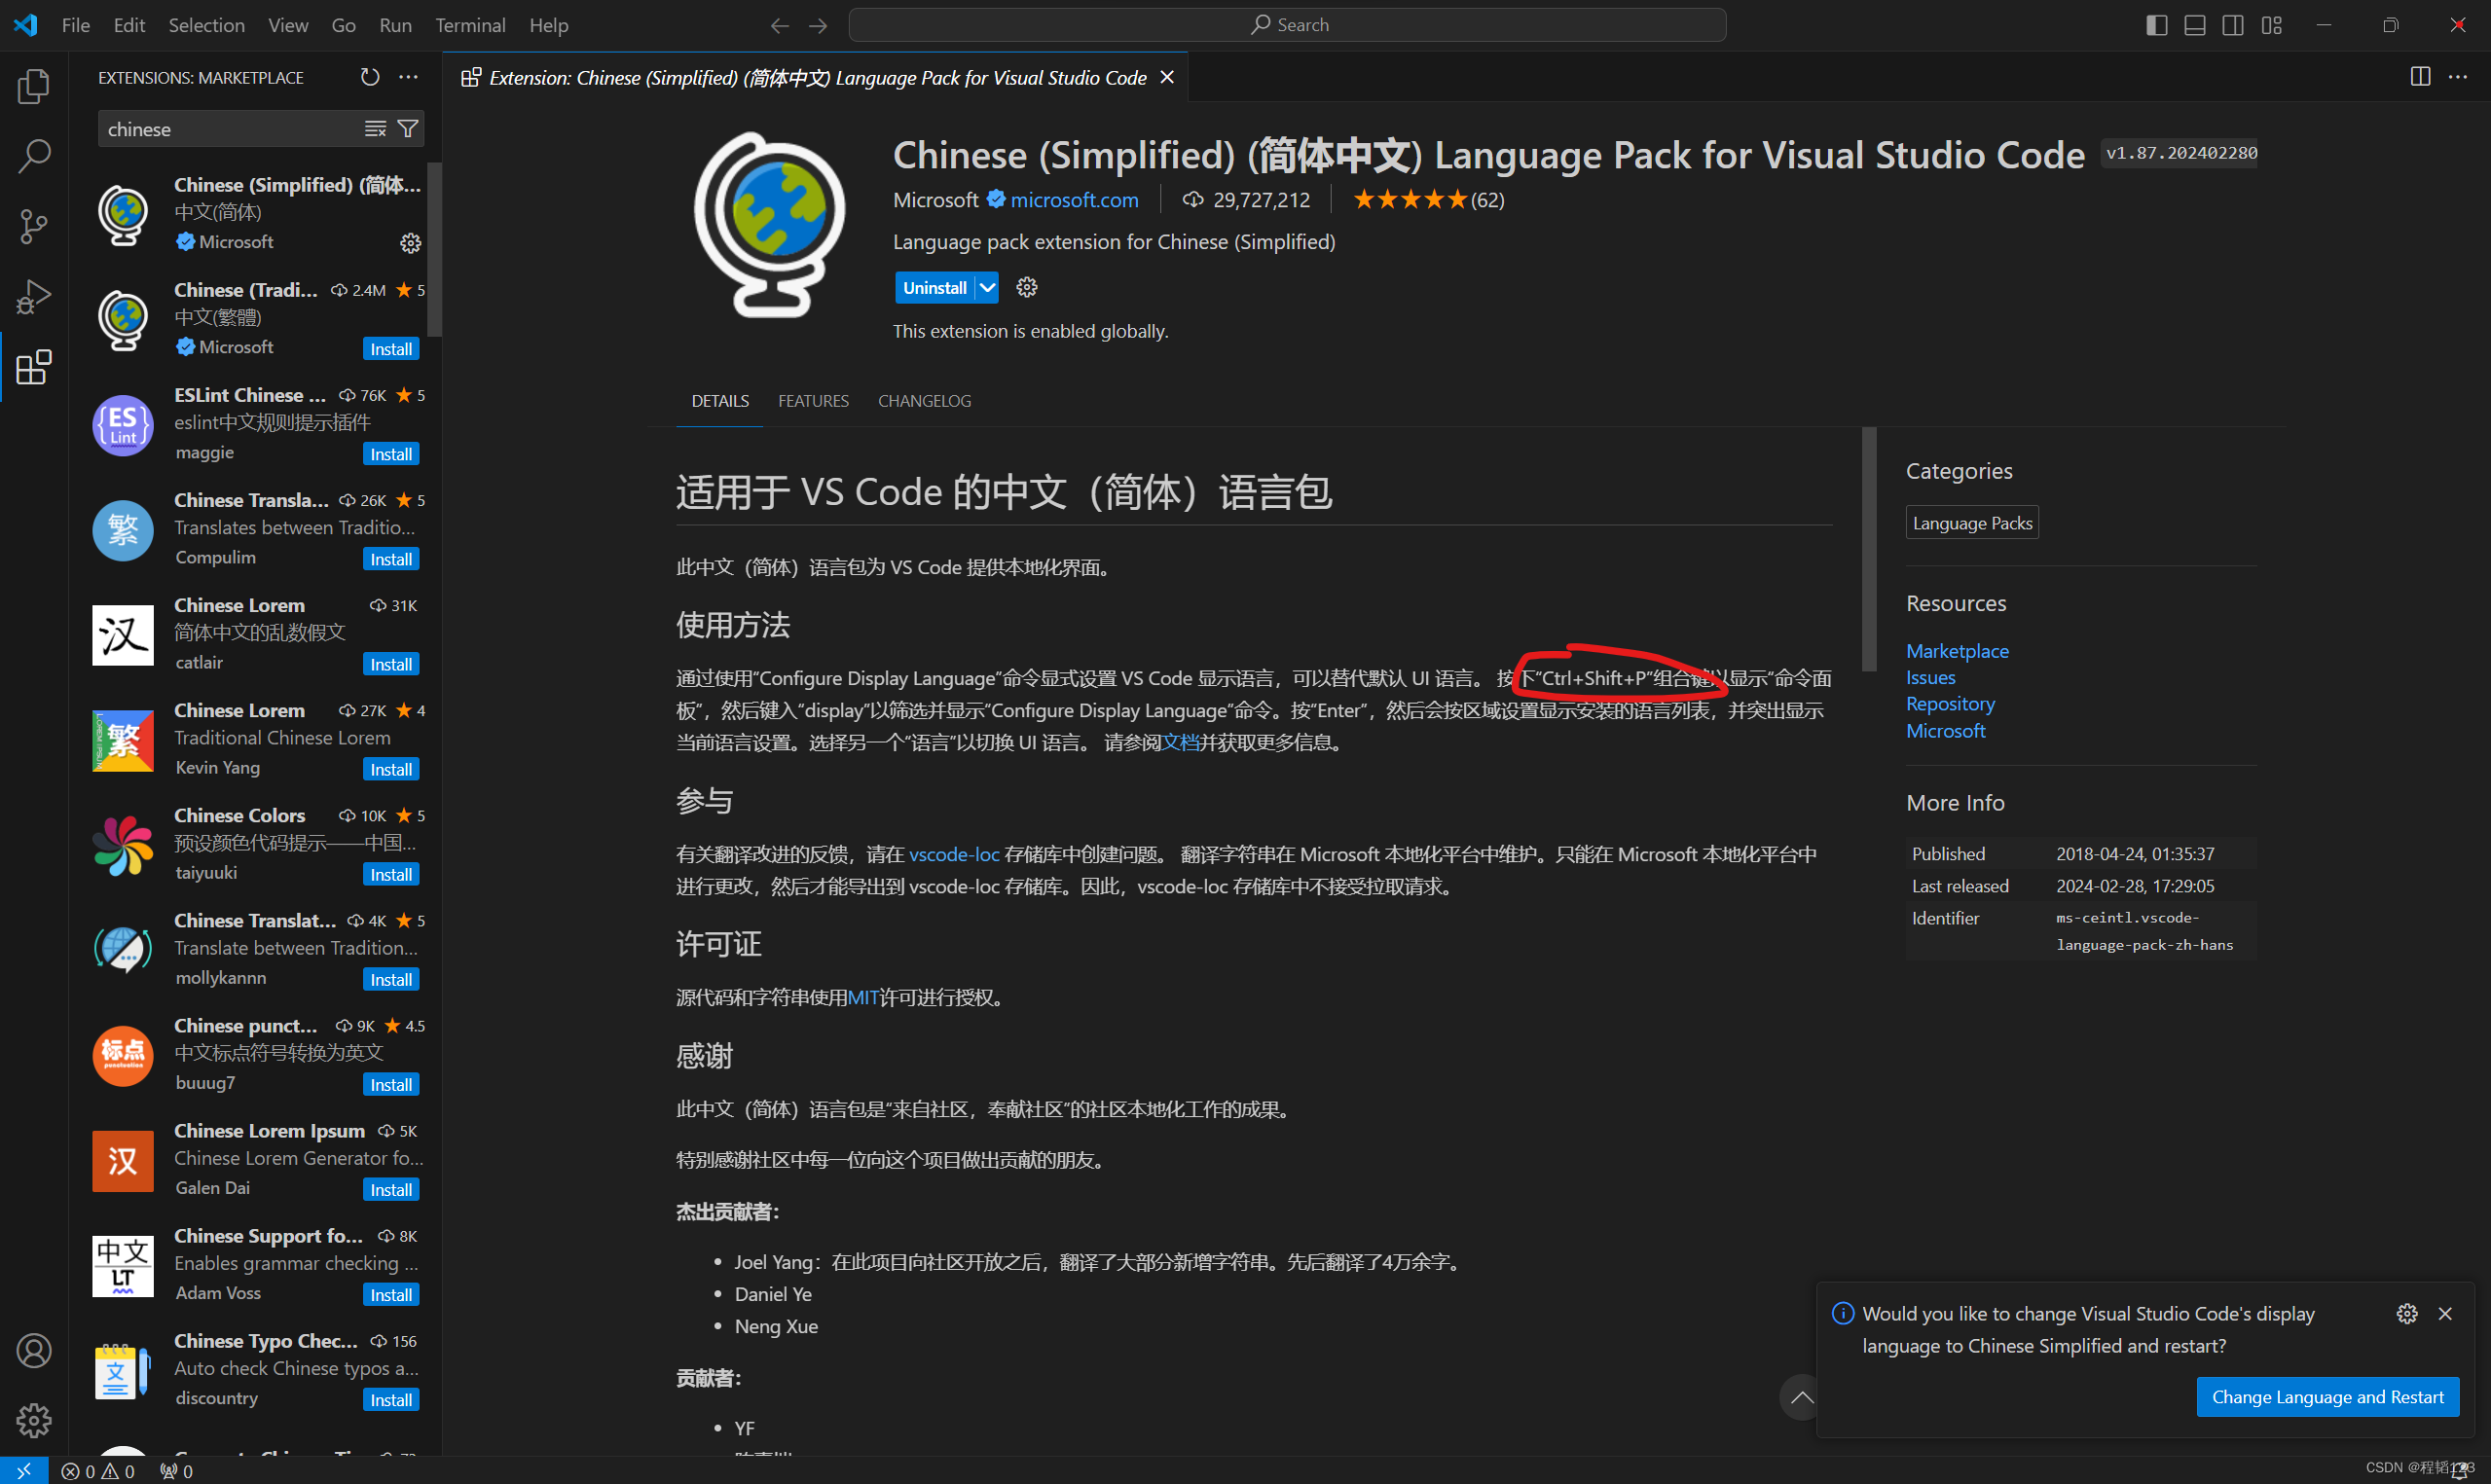The width and height of the screenshot is (2491, 1484).
Task: Click Change Language and Restart
Action: (2327, 1396)
